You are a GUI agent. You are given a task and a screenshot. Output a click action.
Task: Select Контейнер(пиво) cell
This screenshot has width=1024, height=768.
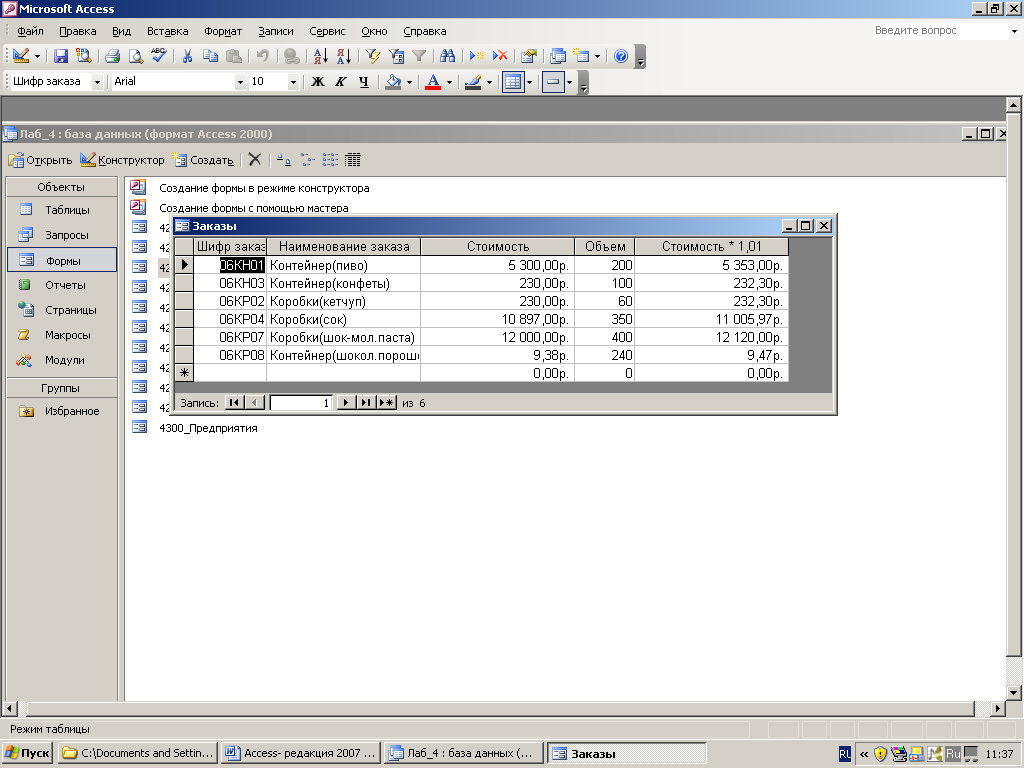click(344, 265)
